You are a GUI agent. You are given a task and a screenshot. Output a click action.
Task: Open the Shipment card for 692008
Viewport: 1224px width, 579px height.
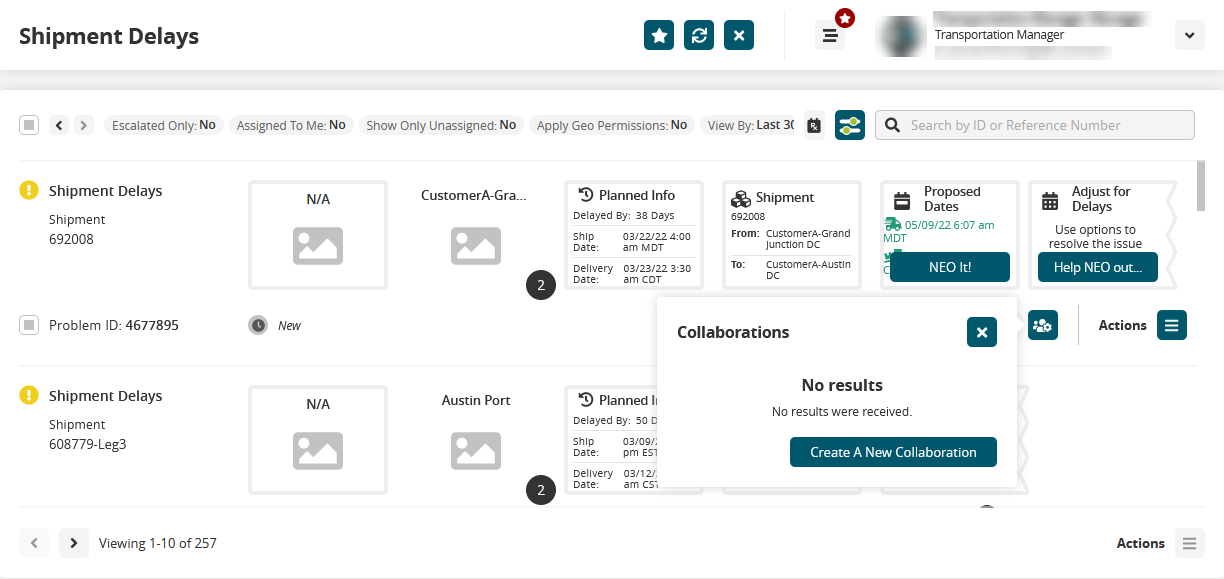click(x=792, y=235)
